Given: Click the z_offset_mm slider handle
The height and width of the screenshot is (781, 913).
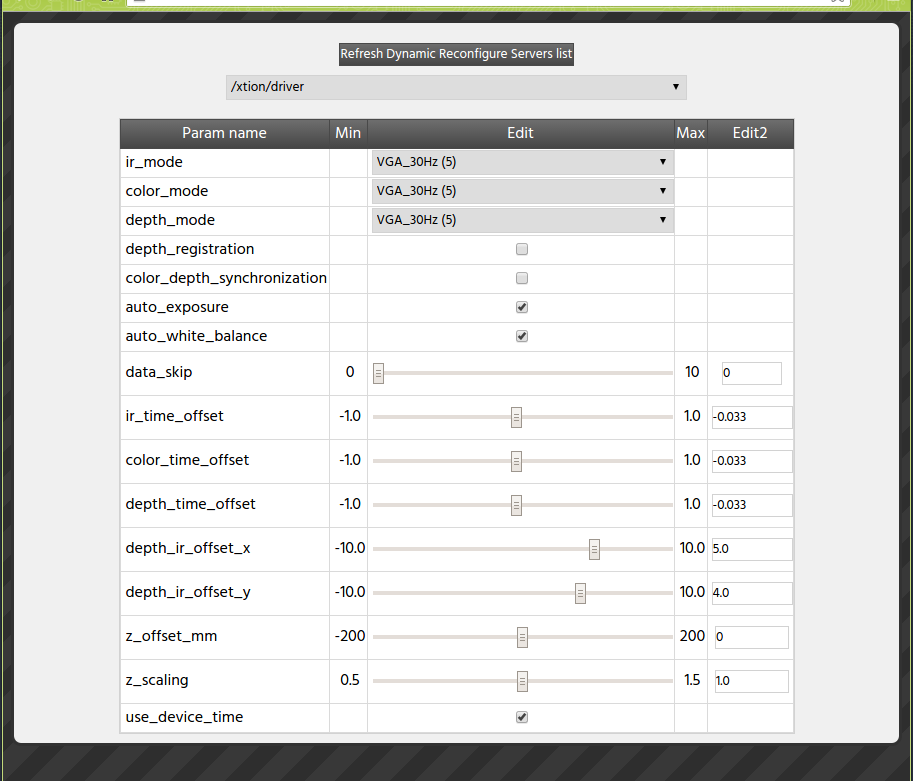Looking at the screenshot, I should click(x=522, y=637).
